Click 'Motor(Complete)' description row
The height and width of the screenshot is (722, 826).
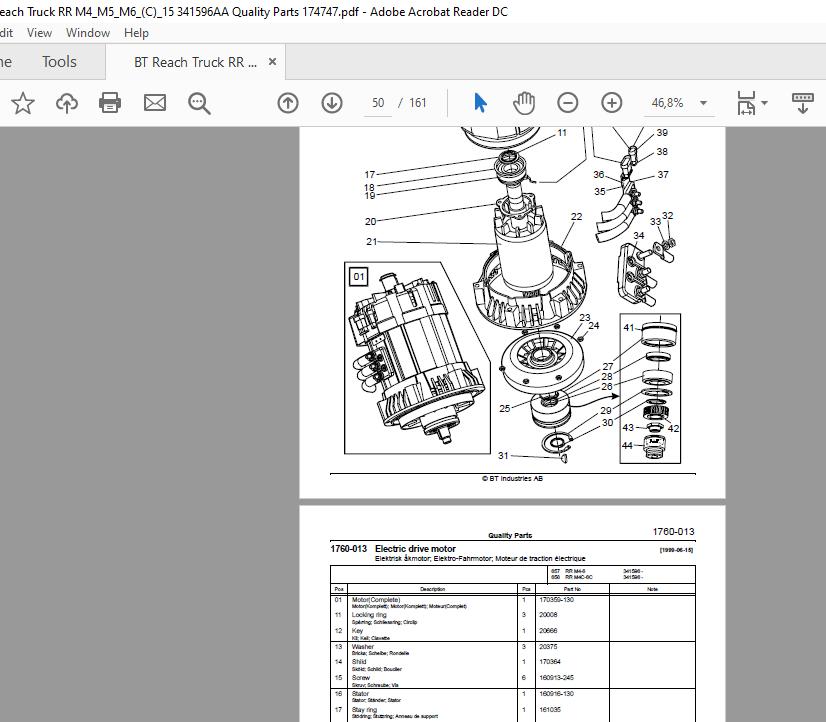[x=432, y=602]
